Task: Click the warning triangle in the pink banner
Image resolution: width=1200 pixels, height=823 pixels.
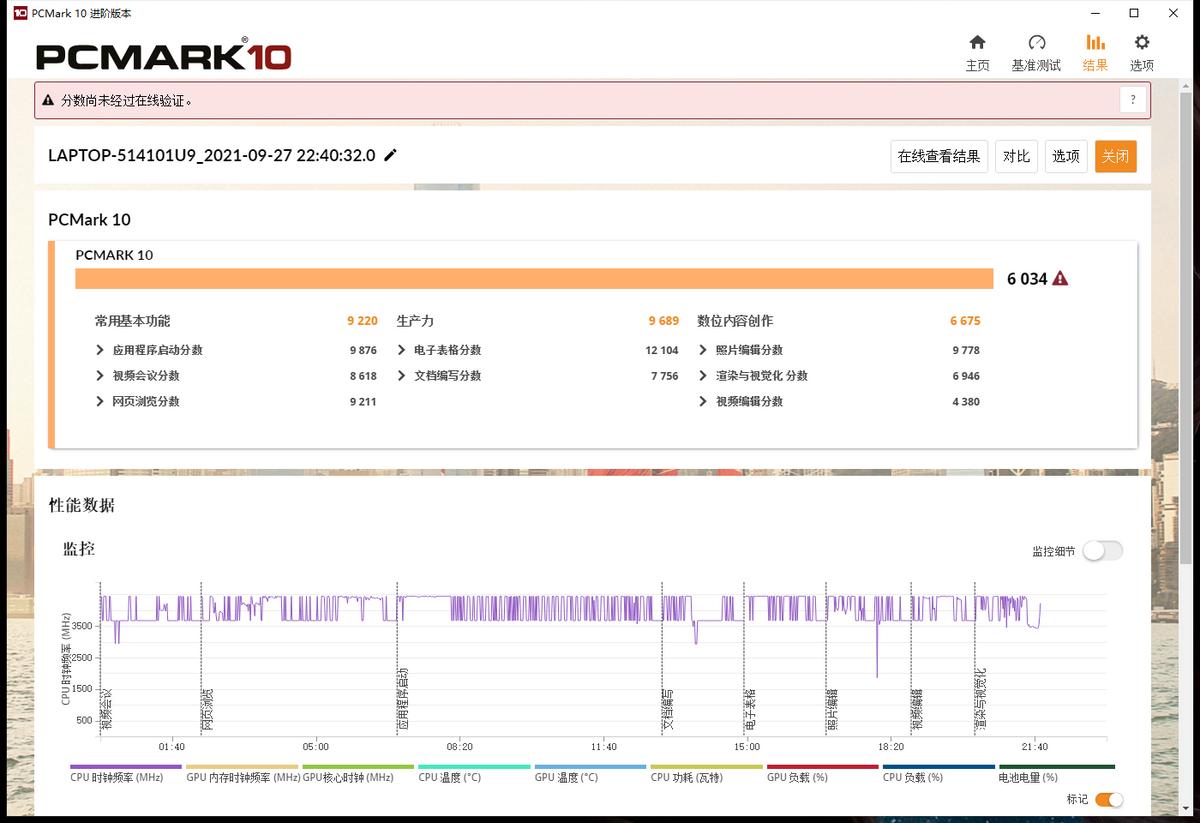Action: 47,100
